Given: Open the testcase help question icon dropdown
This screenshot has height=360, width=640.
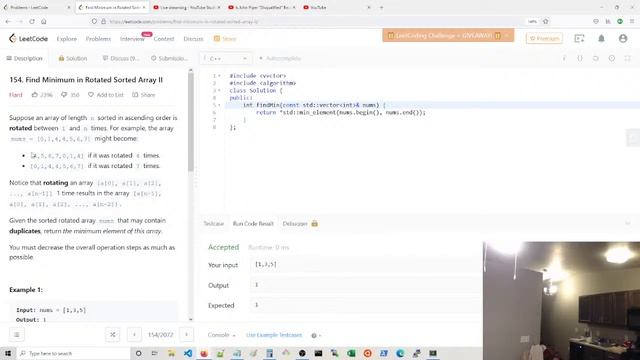Looking at the screenshot, I should (x=316, y=336).
